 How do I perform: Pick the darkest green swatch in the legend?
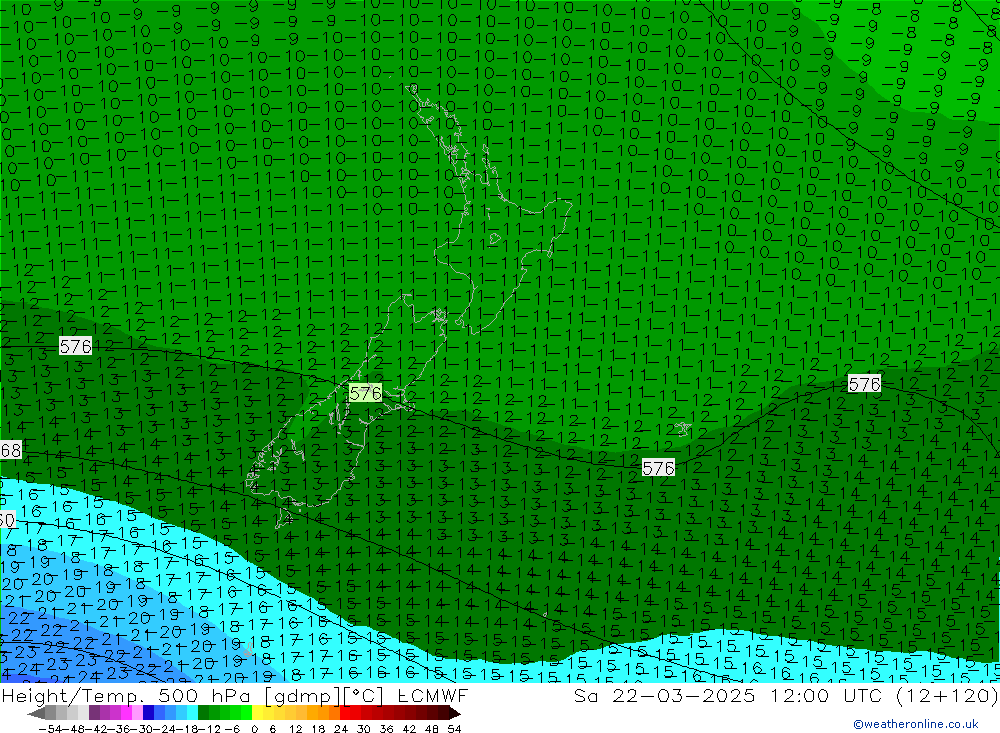tap(203, 713)
